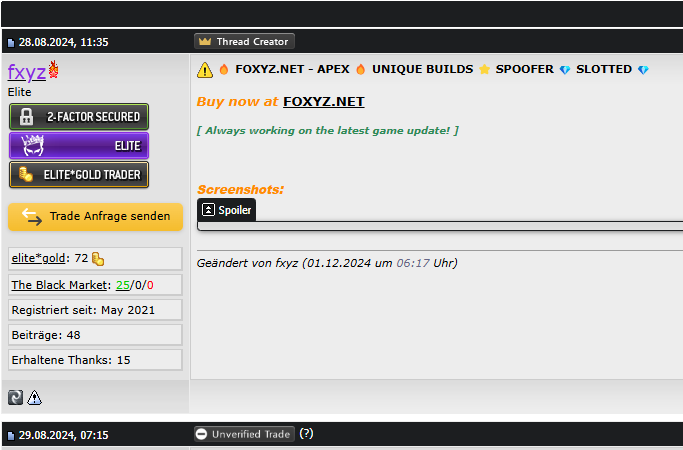Click the Elite*Gold Trader coin badge
The height and width of the screenshot is (450, 683).
point(79,175)
